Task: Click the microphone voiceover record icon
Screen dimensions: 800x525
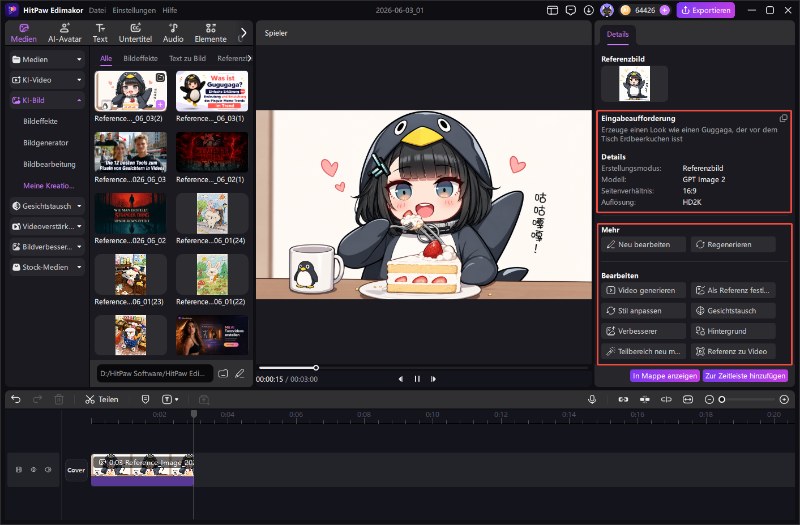Action: pyautogui.click(x=592, y=399)
